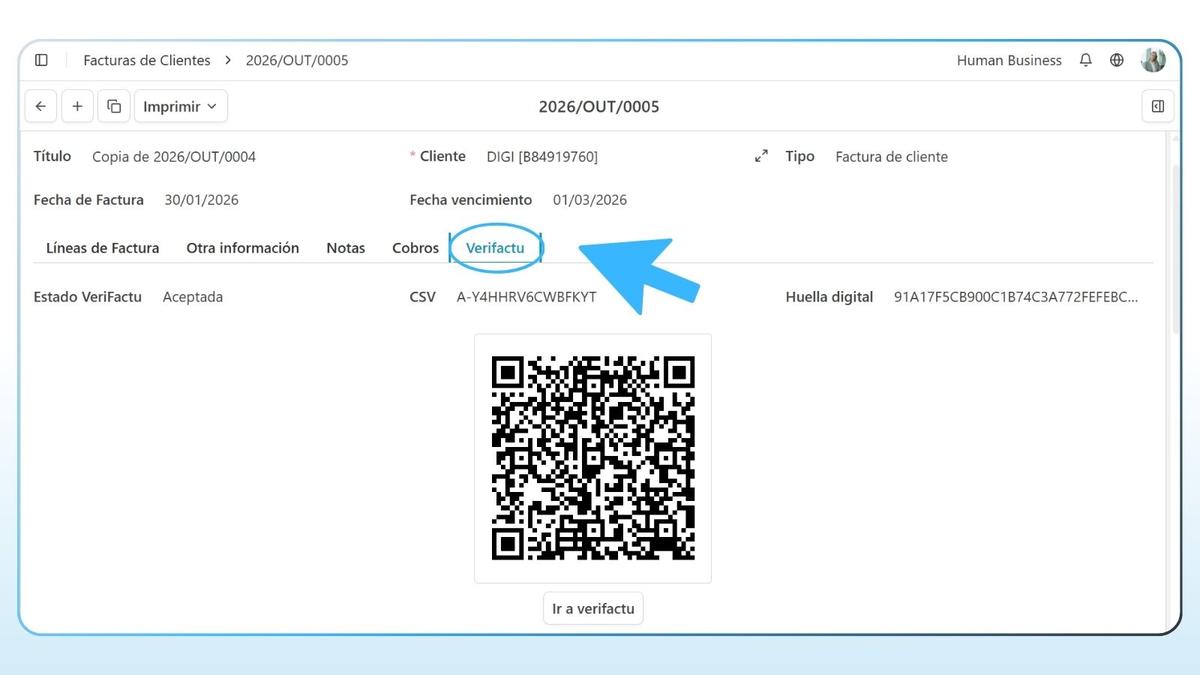Image resolution: width=1200 pixels, height=675 pixels.
Task: Click the page title 2026/OUT/0005
Action: click(599, 106)
